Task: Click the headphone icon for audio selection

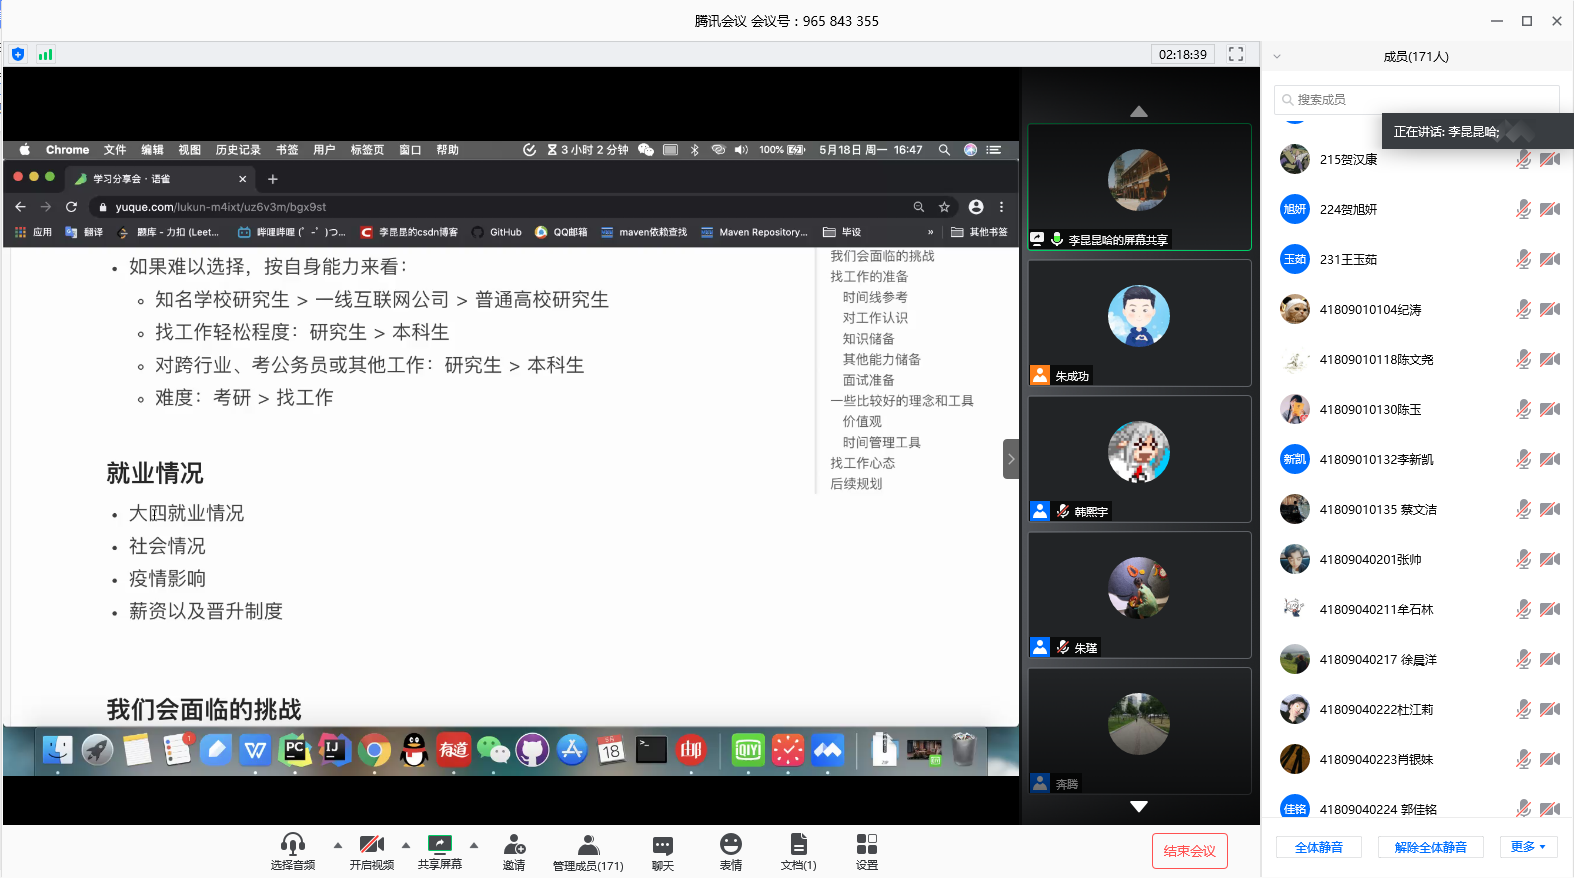Action: [x=292, y=844]
